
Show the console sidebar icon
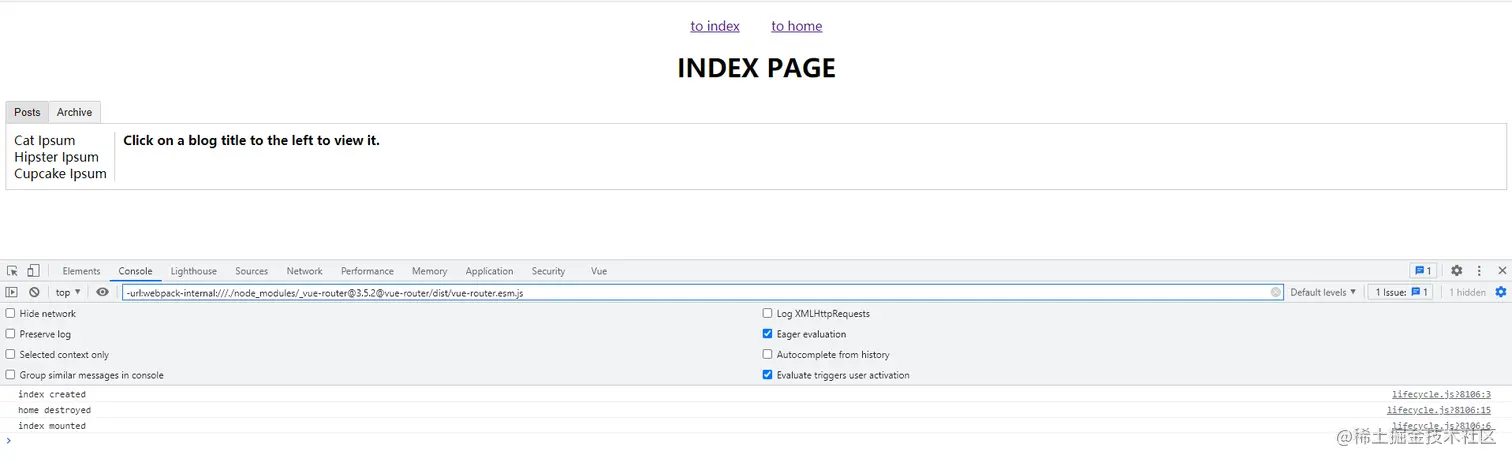12,292
